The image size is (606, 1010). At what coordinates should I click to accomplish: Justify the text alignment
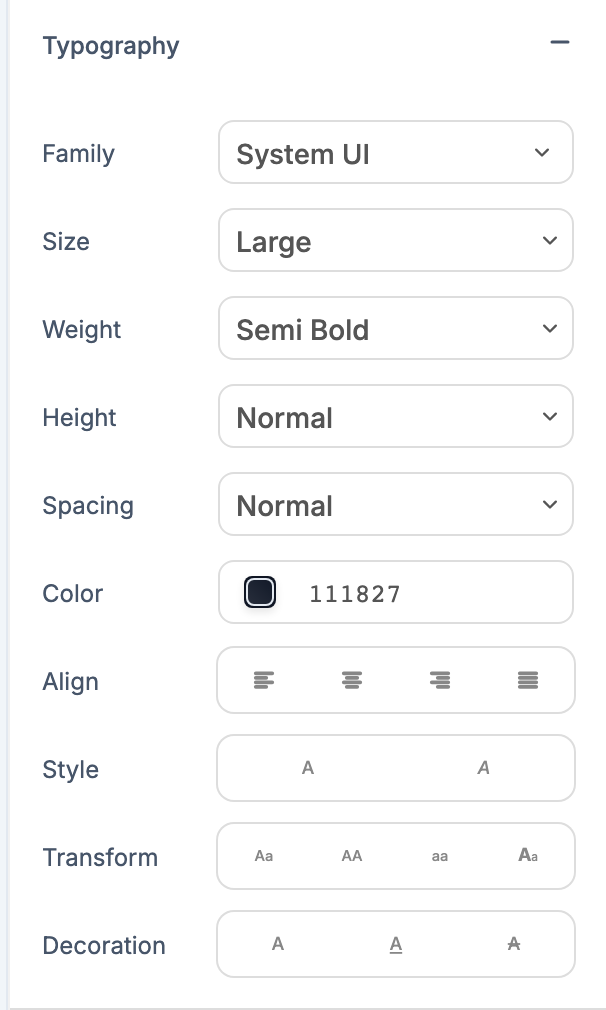[528, 681]
